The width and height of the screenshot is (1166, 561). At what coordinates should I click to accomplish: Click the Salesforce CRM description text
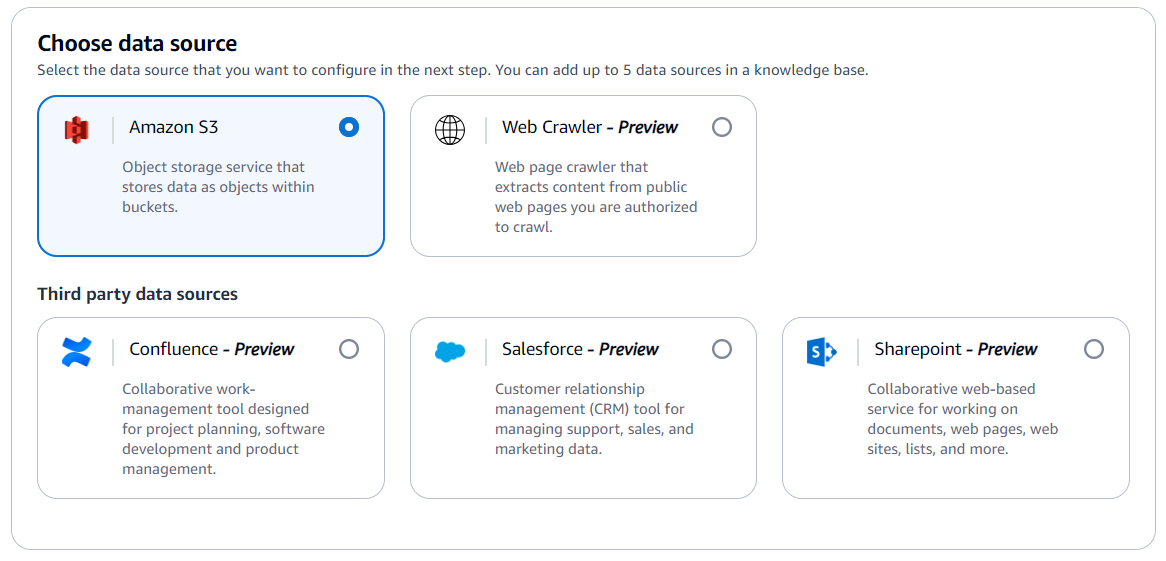594,419
